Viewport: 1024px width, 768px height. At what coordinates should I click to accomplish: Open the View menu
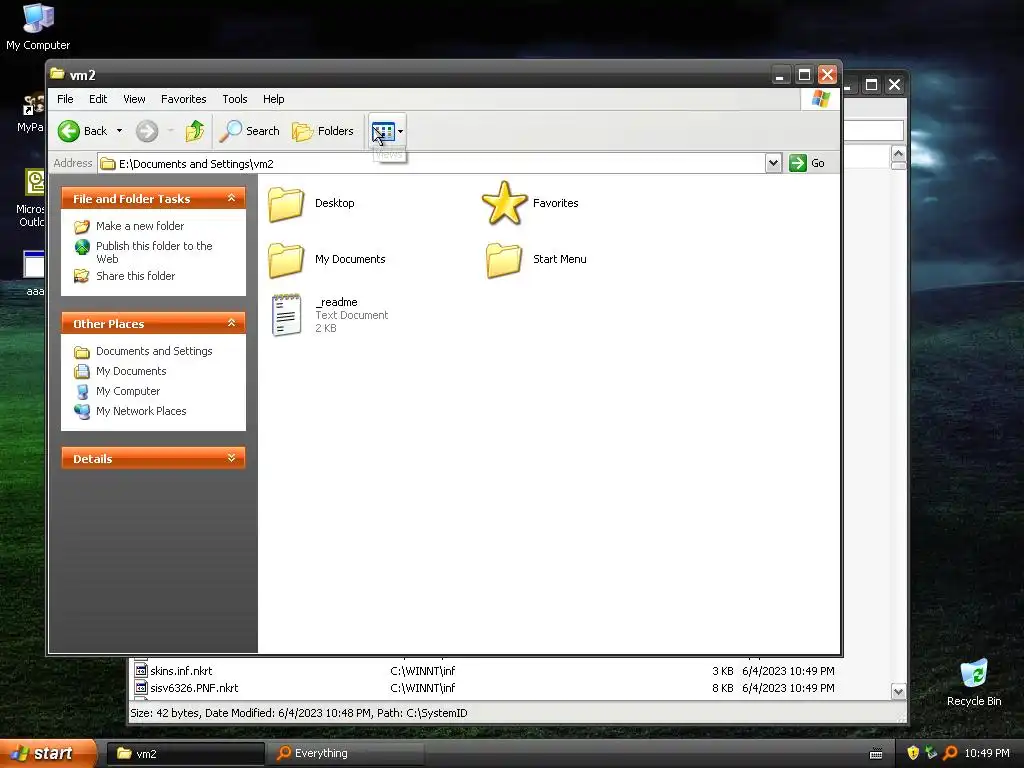[x=134, y=99]
